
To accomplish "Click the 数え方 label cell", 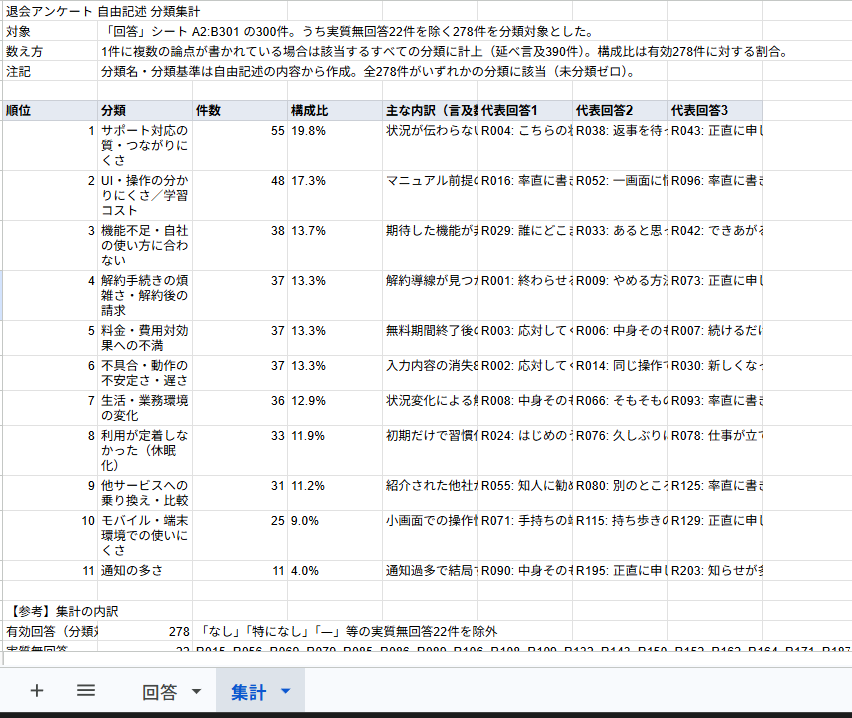I will pyautogui.click(x=50, y=52).
